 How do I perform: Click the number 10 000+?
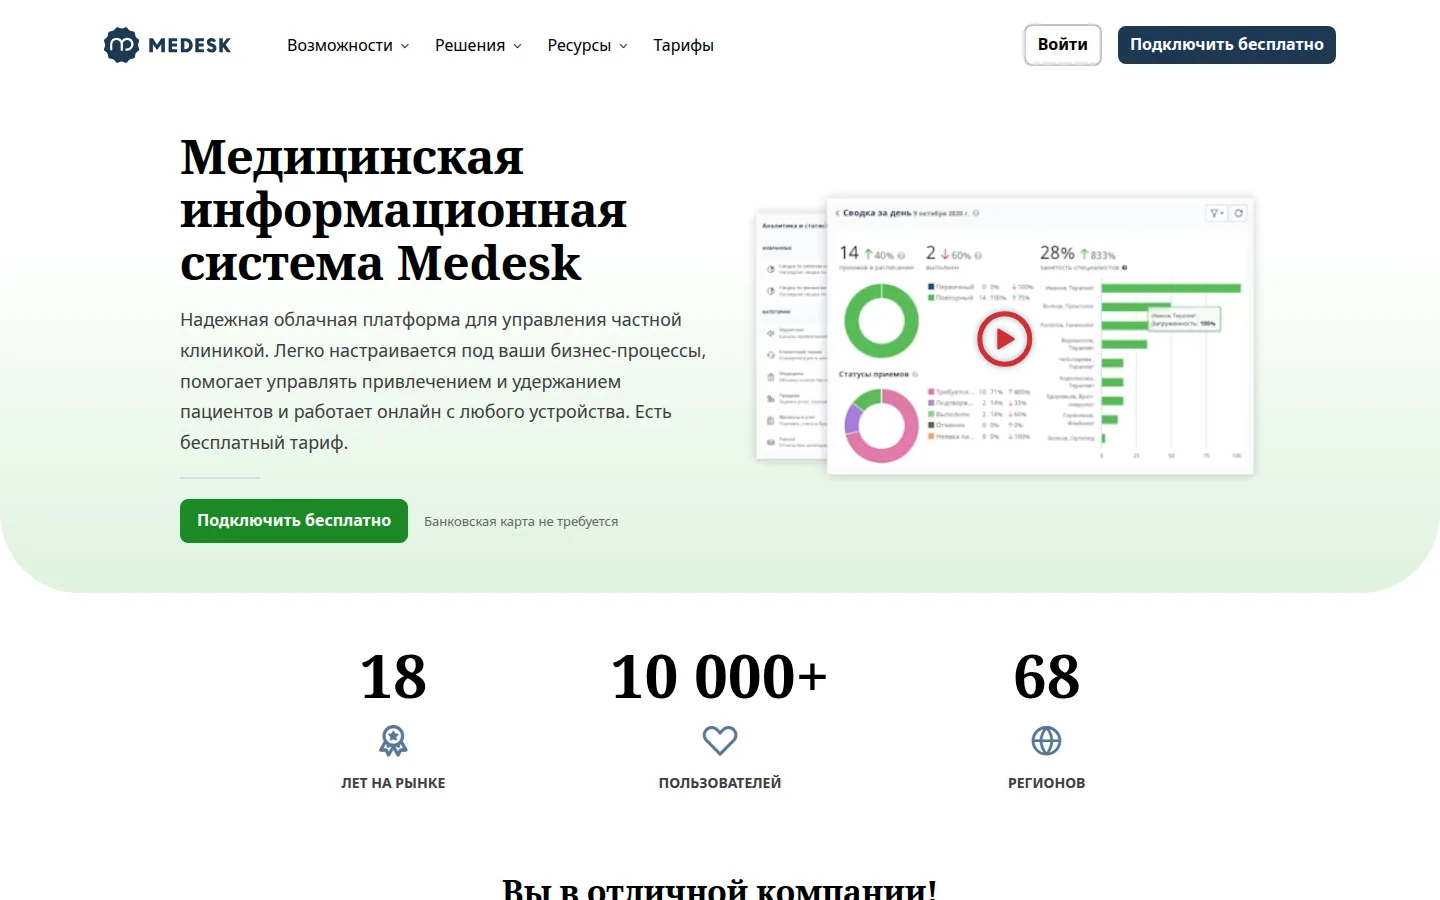(x=719, y=677)
